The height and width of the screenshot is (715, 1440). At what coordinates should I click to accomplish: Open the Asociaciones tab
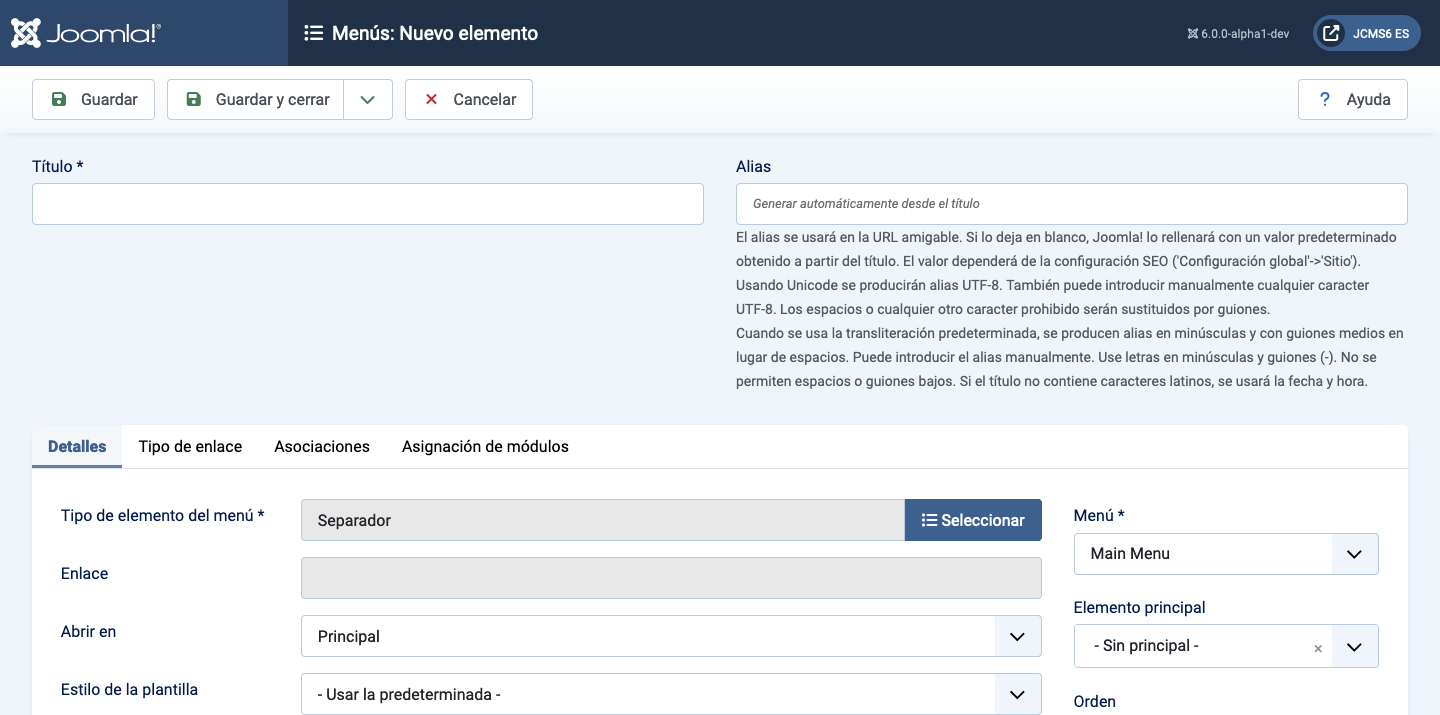322,446
